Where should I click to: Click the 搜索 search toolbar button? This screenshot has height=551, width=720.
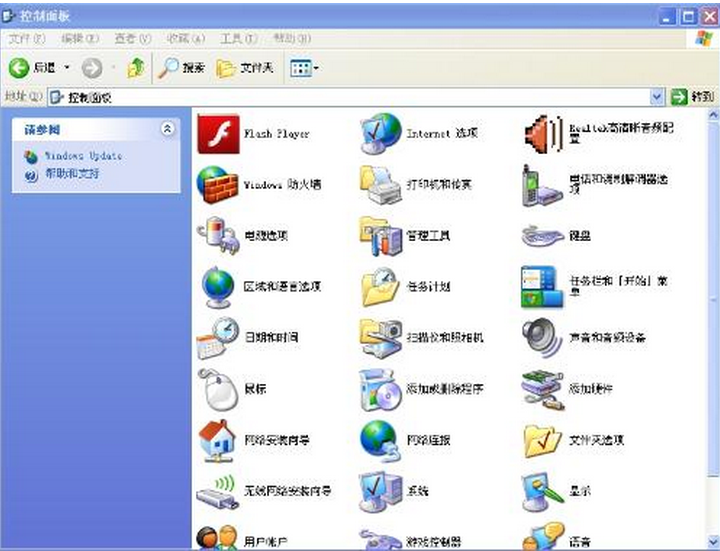click(181, 68)
